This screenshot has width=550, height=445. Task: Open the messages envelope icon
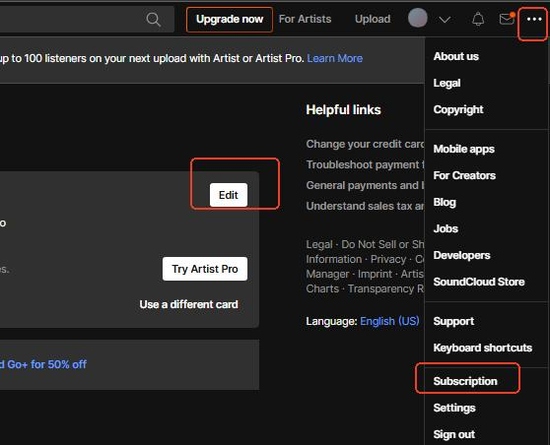[x=507, y=19]
